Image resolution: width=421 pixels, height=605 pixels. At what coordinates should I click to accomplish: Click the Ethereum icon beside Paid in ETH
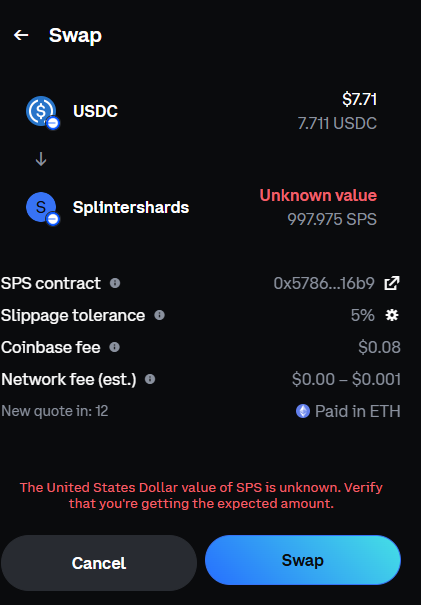[303, 411]
